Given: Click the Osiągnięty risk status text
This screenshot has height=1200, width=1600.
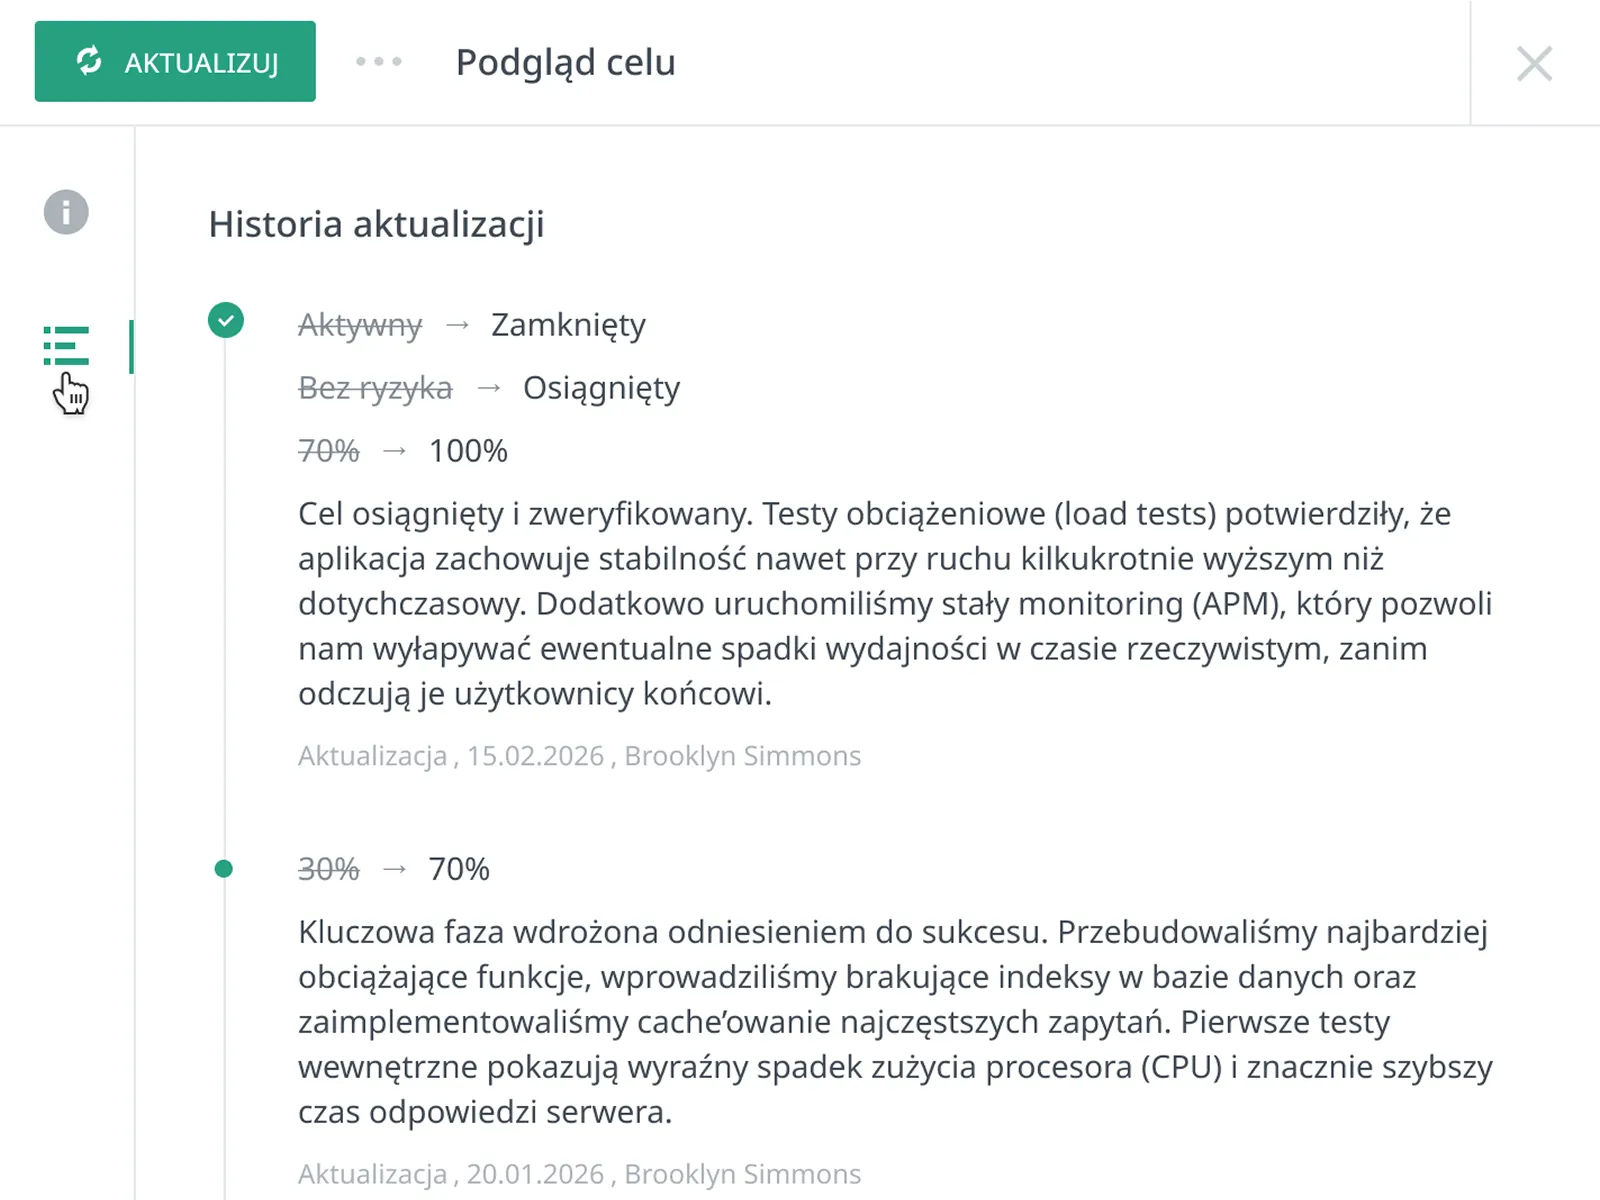Looking at the screenshot, I should [601, 388].
